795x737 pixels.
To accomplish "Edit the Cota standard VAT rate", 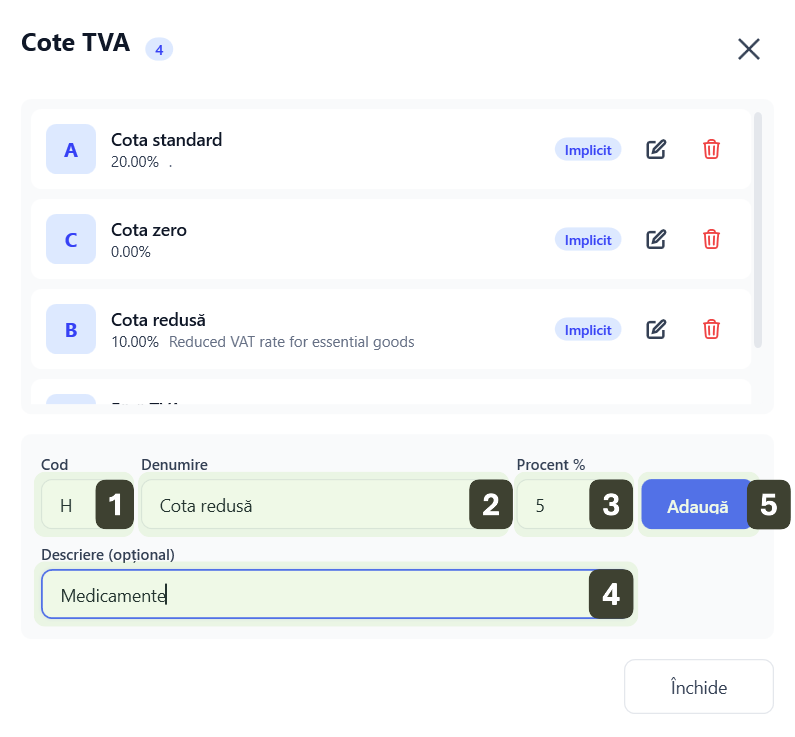I will tap(656, 149).
